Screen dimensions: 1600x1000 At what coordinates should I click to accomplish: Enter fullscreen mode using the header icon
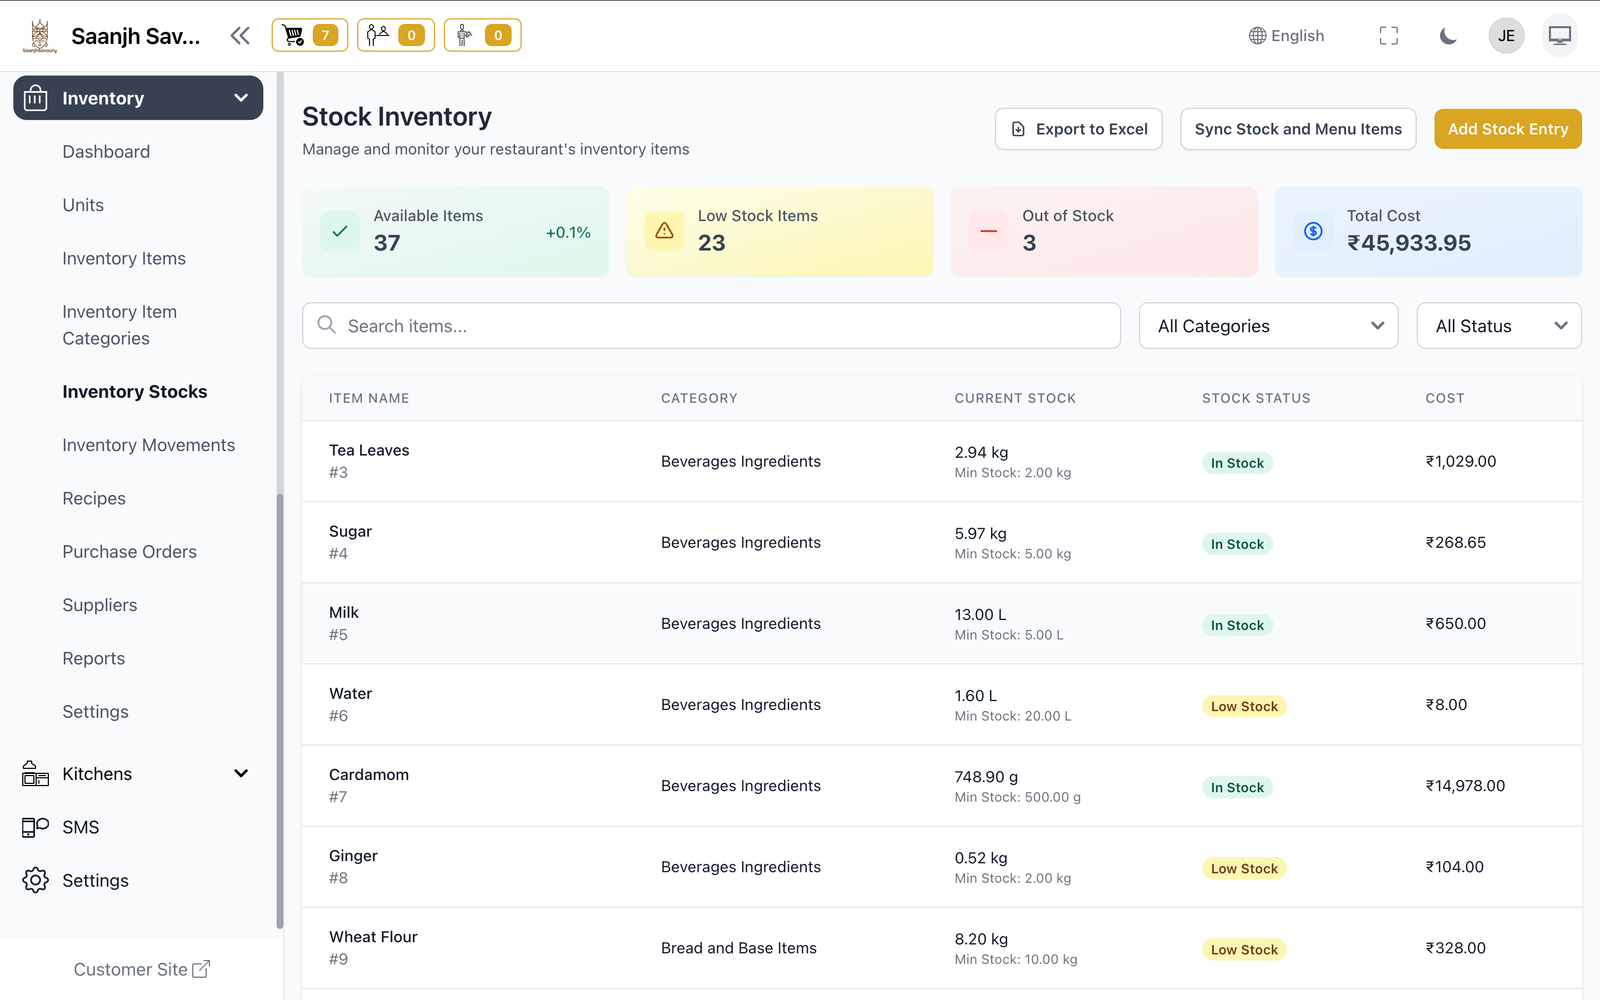(x=1388, y=36)
